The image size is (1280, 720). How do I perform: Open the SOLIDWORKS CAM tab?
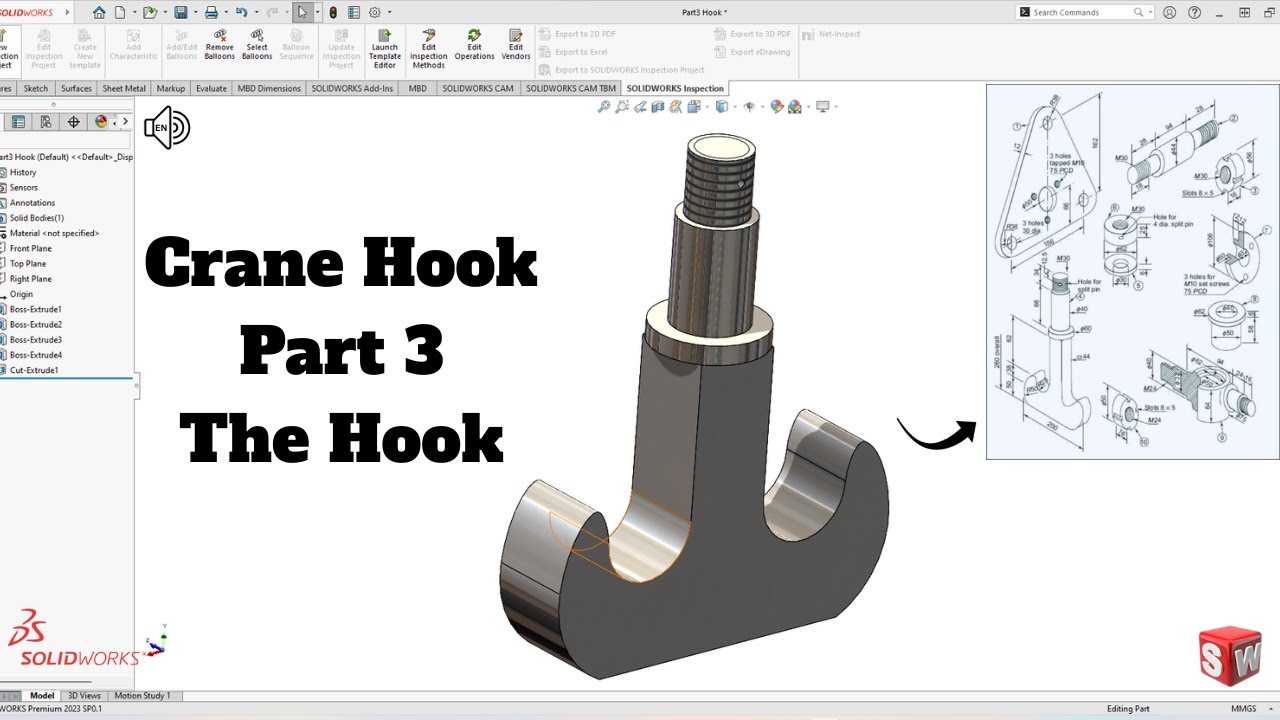pos(478,88)
